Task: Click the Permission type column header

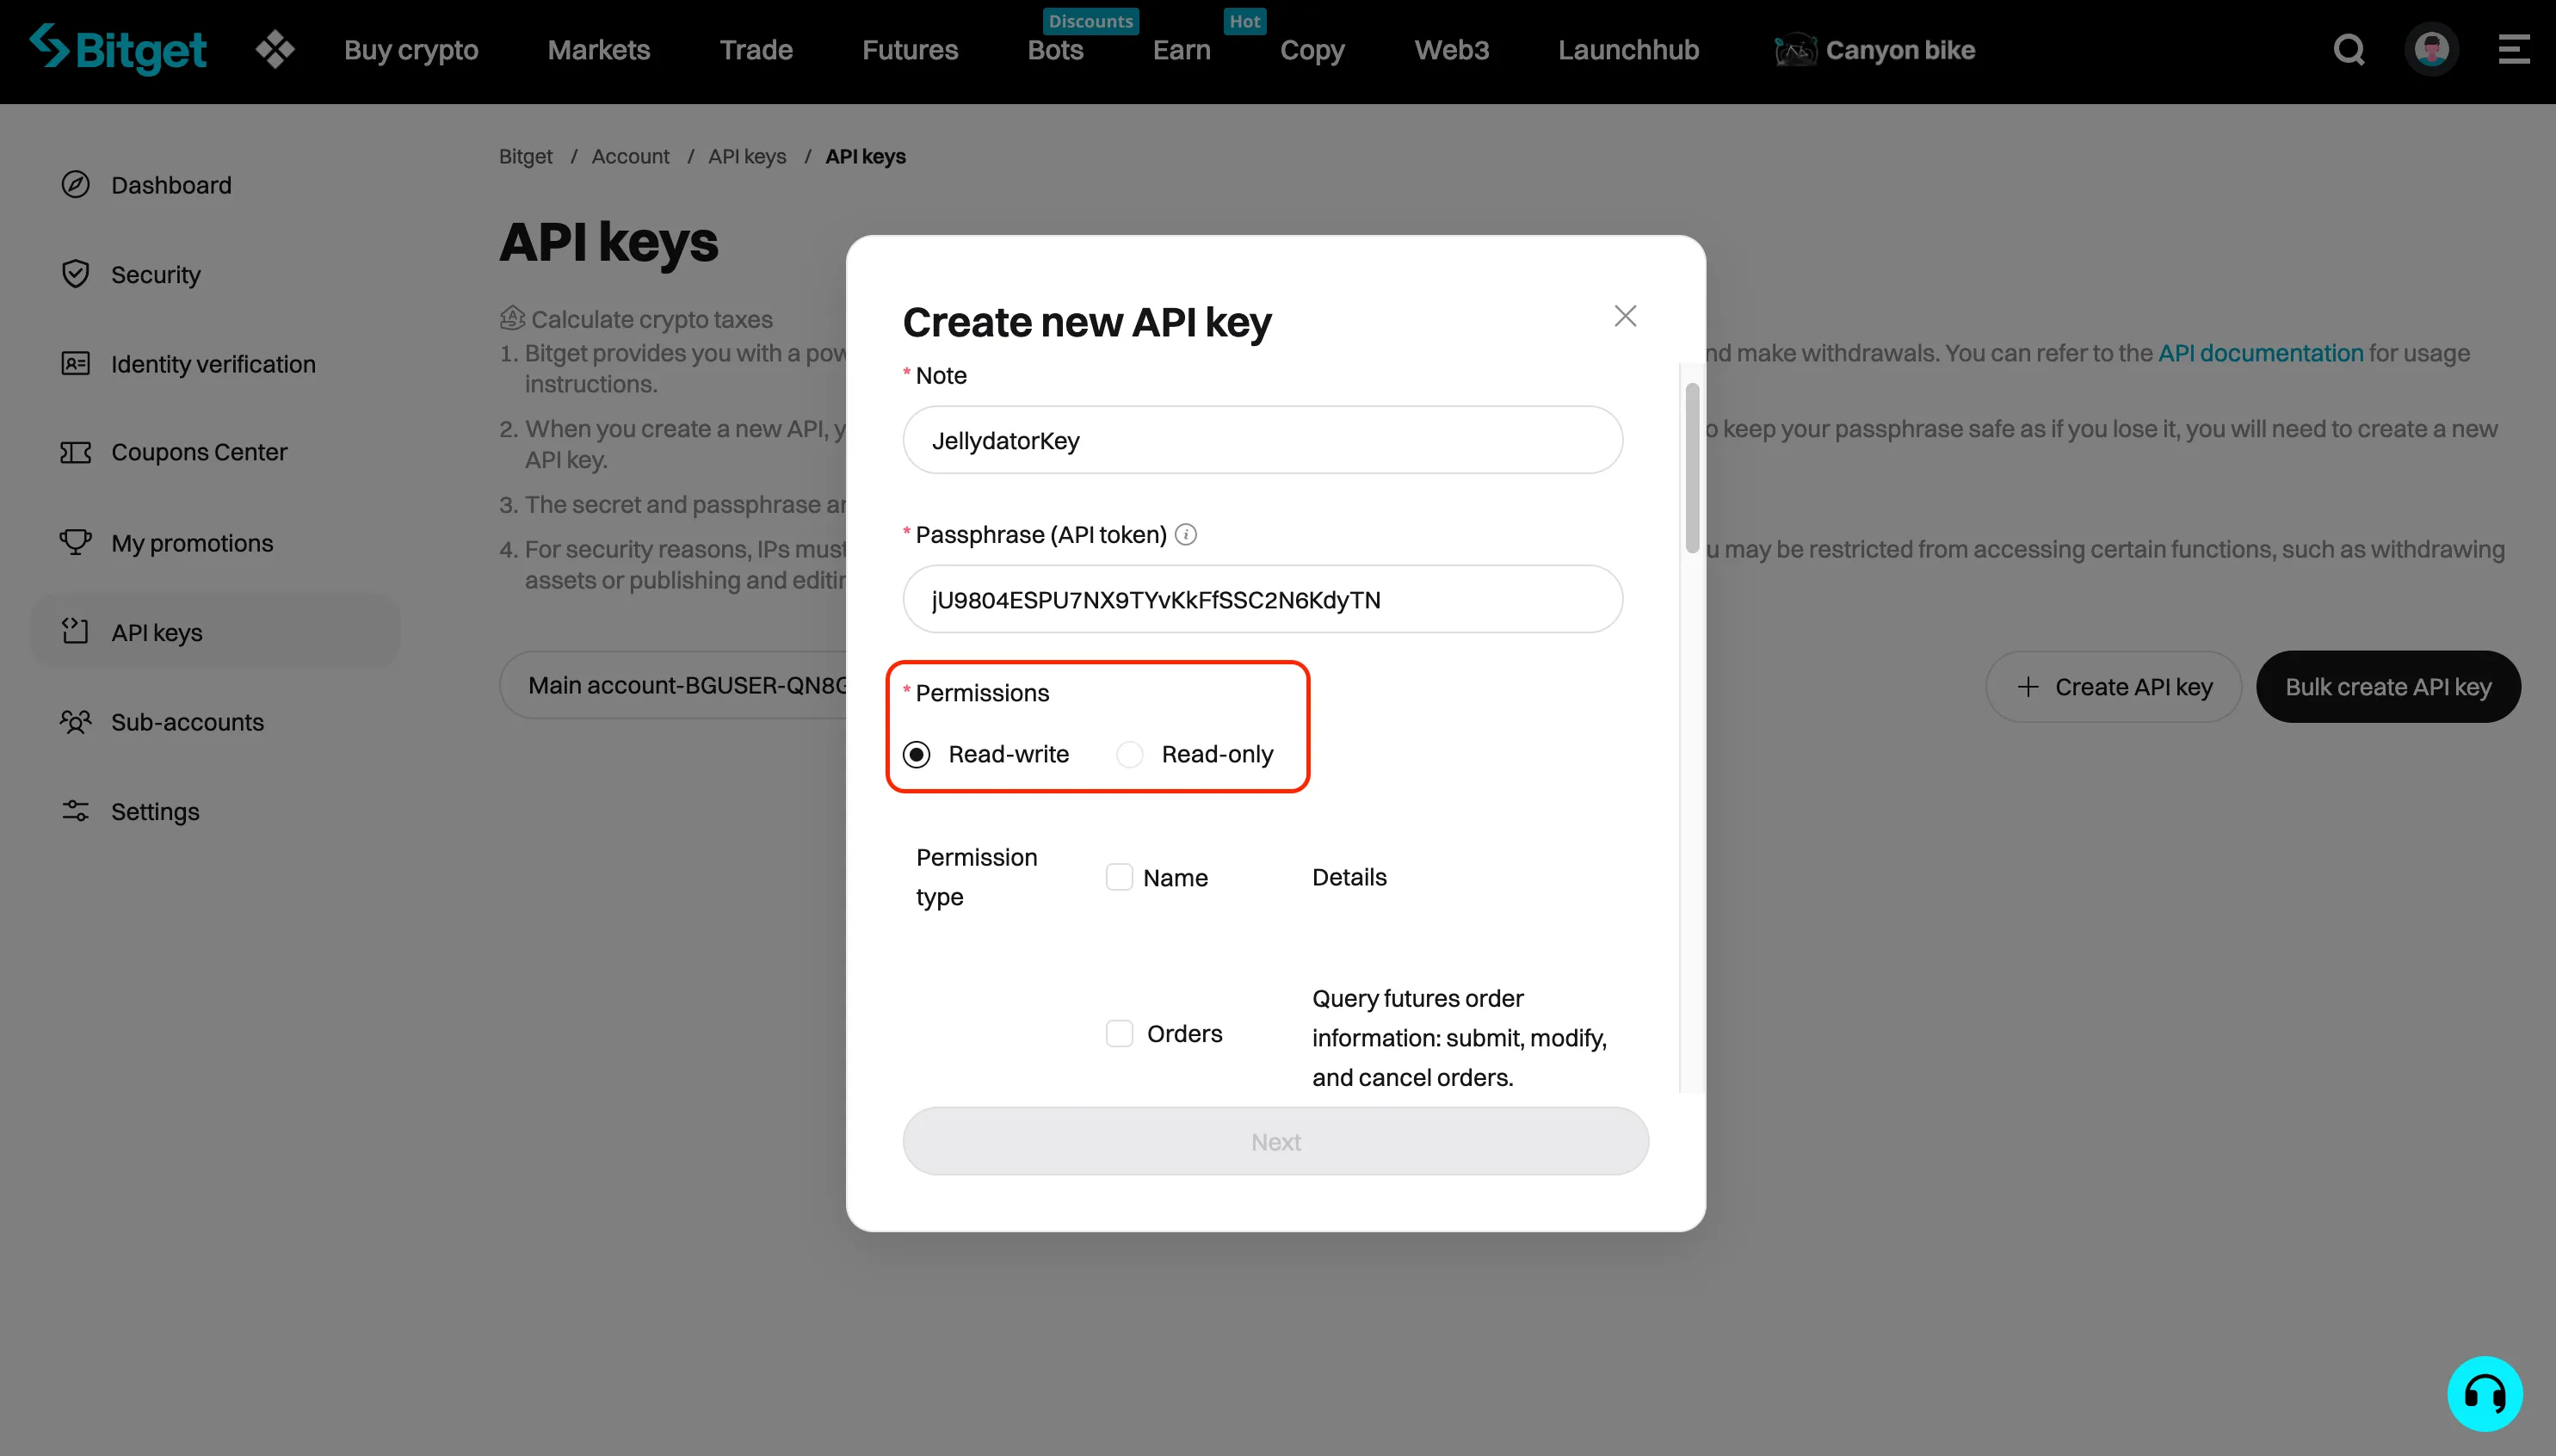Action: pyautogui.click(x=976, y=877)
